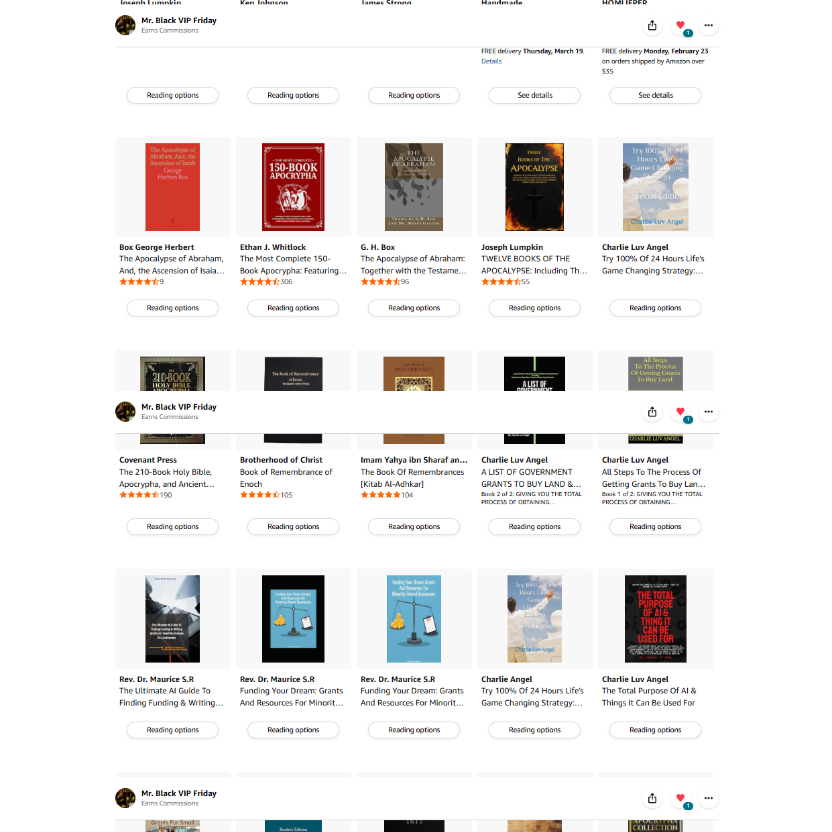The height and width of the screenshot is (832, 832).
Task: Click Reading options under The Ultimate AI Guide
Action: tap(172, 730)
